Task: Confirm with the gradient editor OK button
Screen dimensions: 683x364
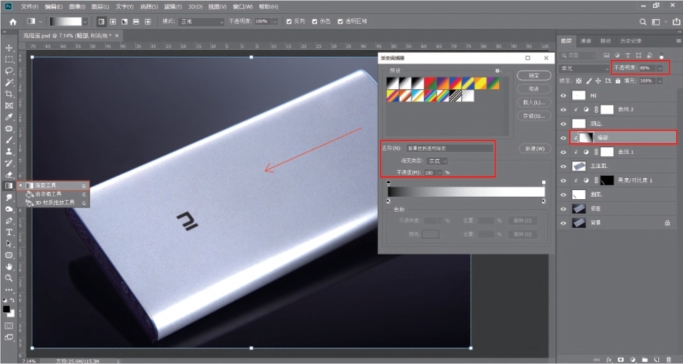Action: [x=534, y=75]
